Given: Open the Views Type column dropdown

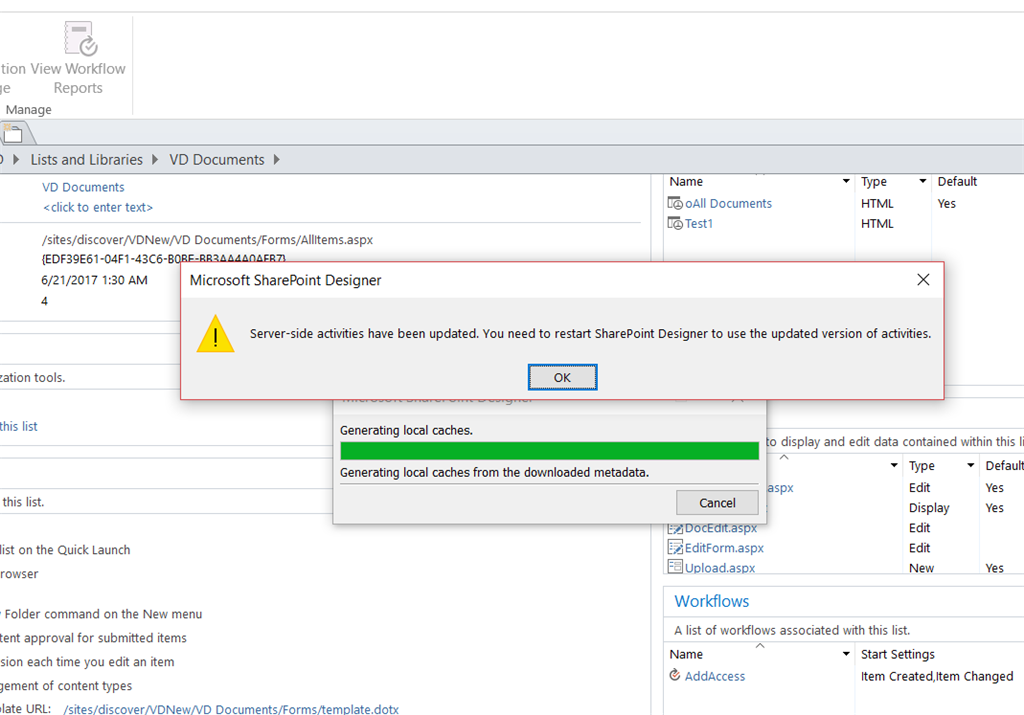Looking at the screenshot, I should 923,181.
